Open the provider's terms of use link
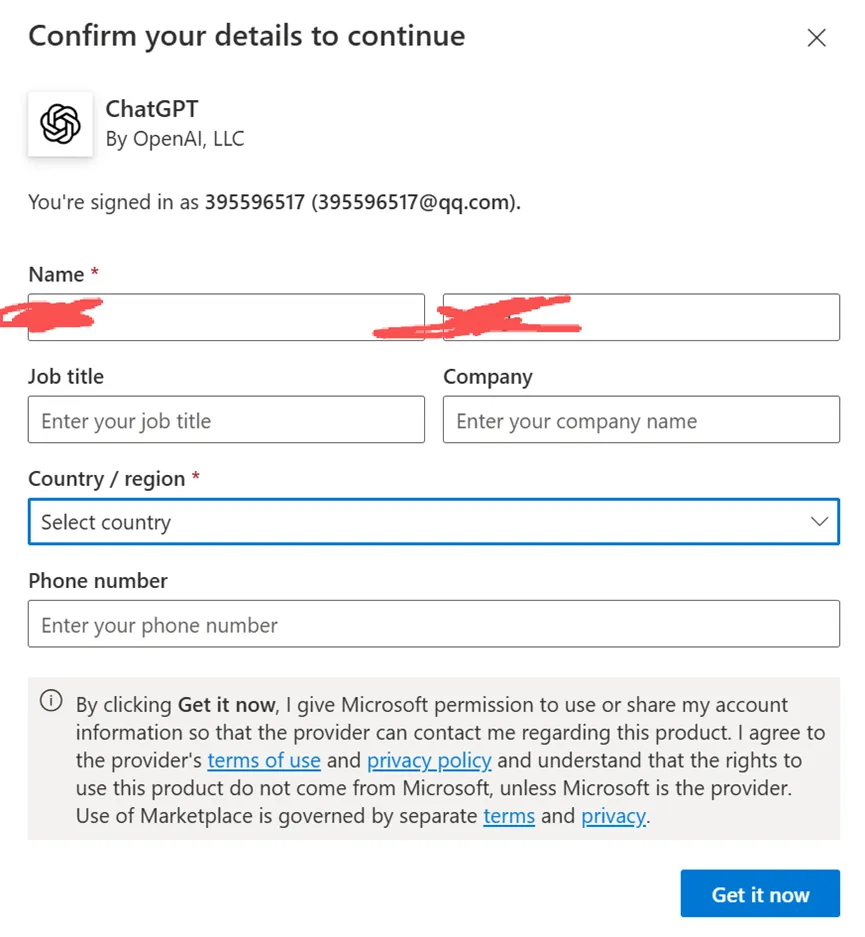This screenshot has height=937, width=865. pyautogui.click(x=264, y=760)
